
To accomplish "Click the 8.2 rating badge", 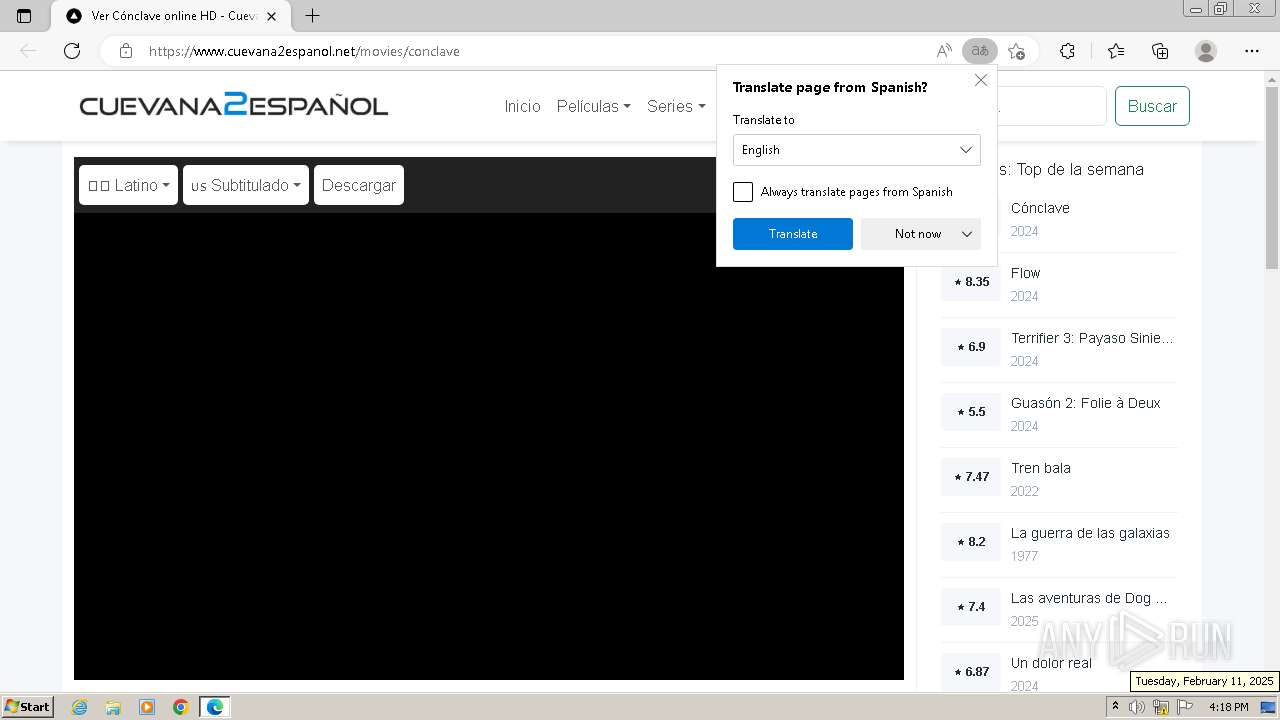I will 971,542.
